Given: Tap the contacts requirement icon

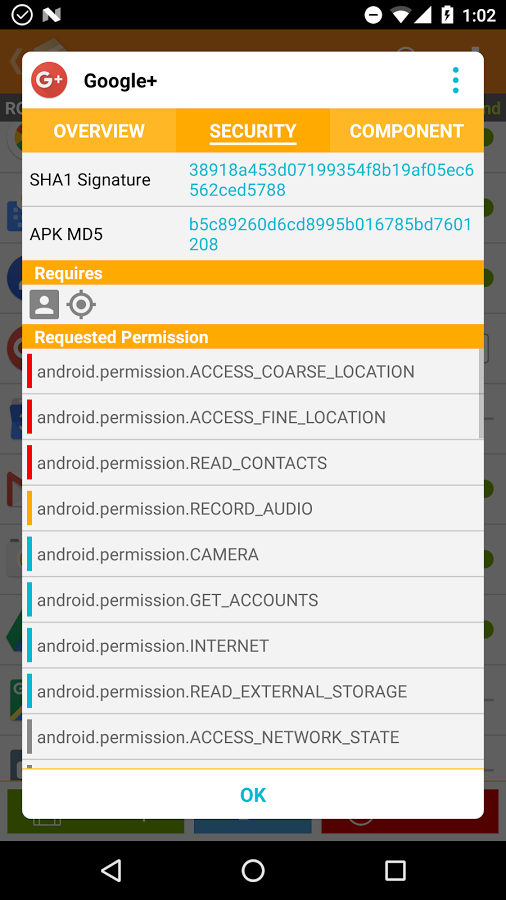Looking at the screenshot, I should point(44,304).
